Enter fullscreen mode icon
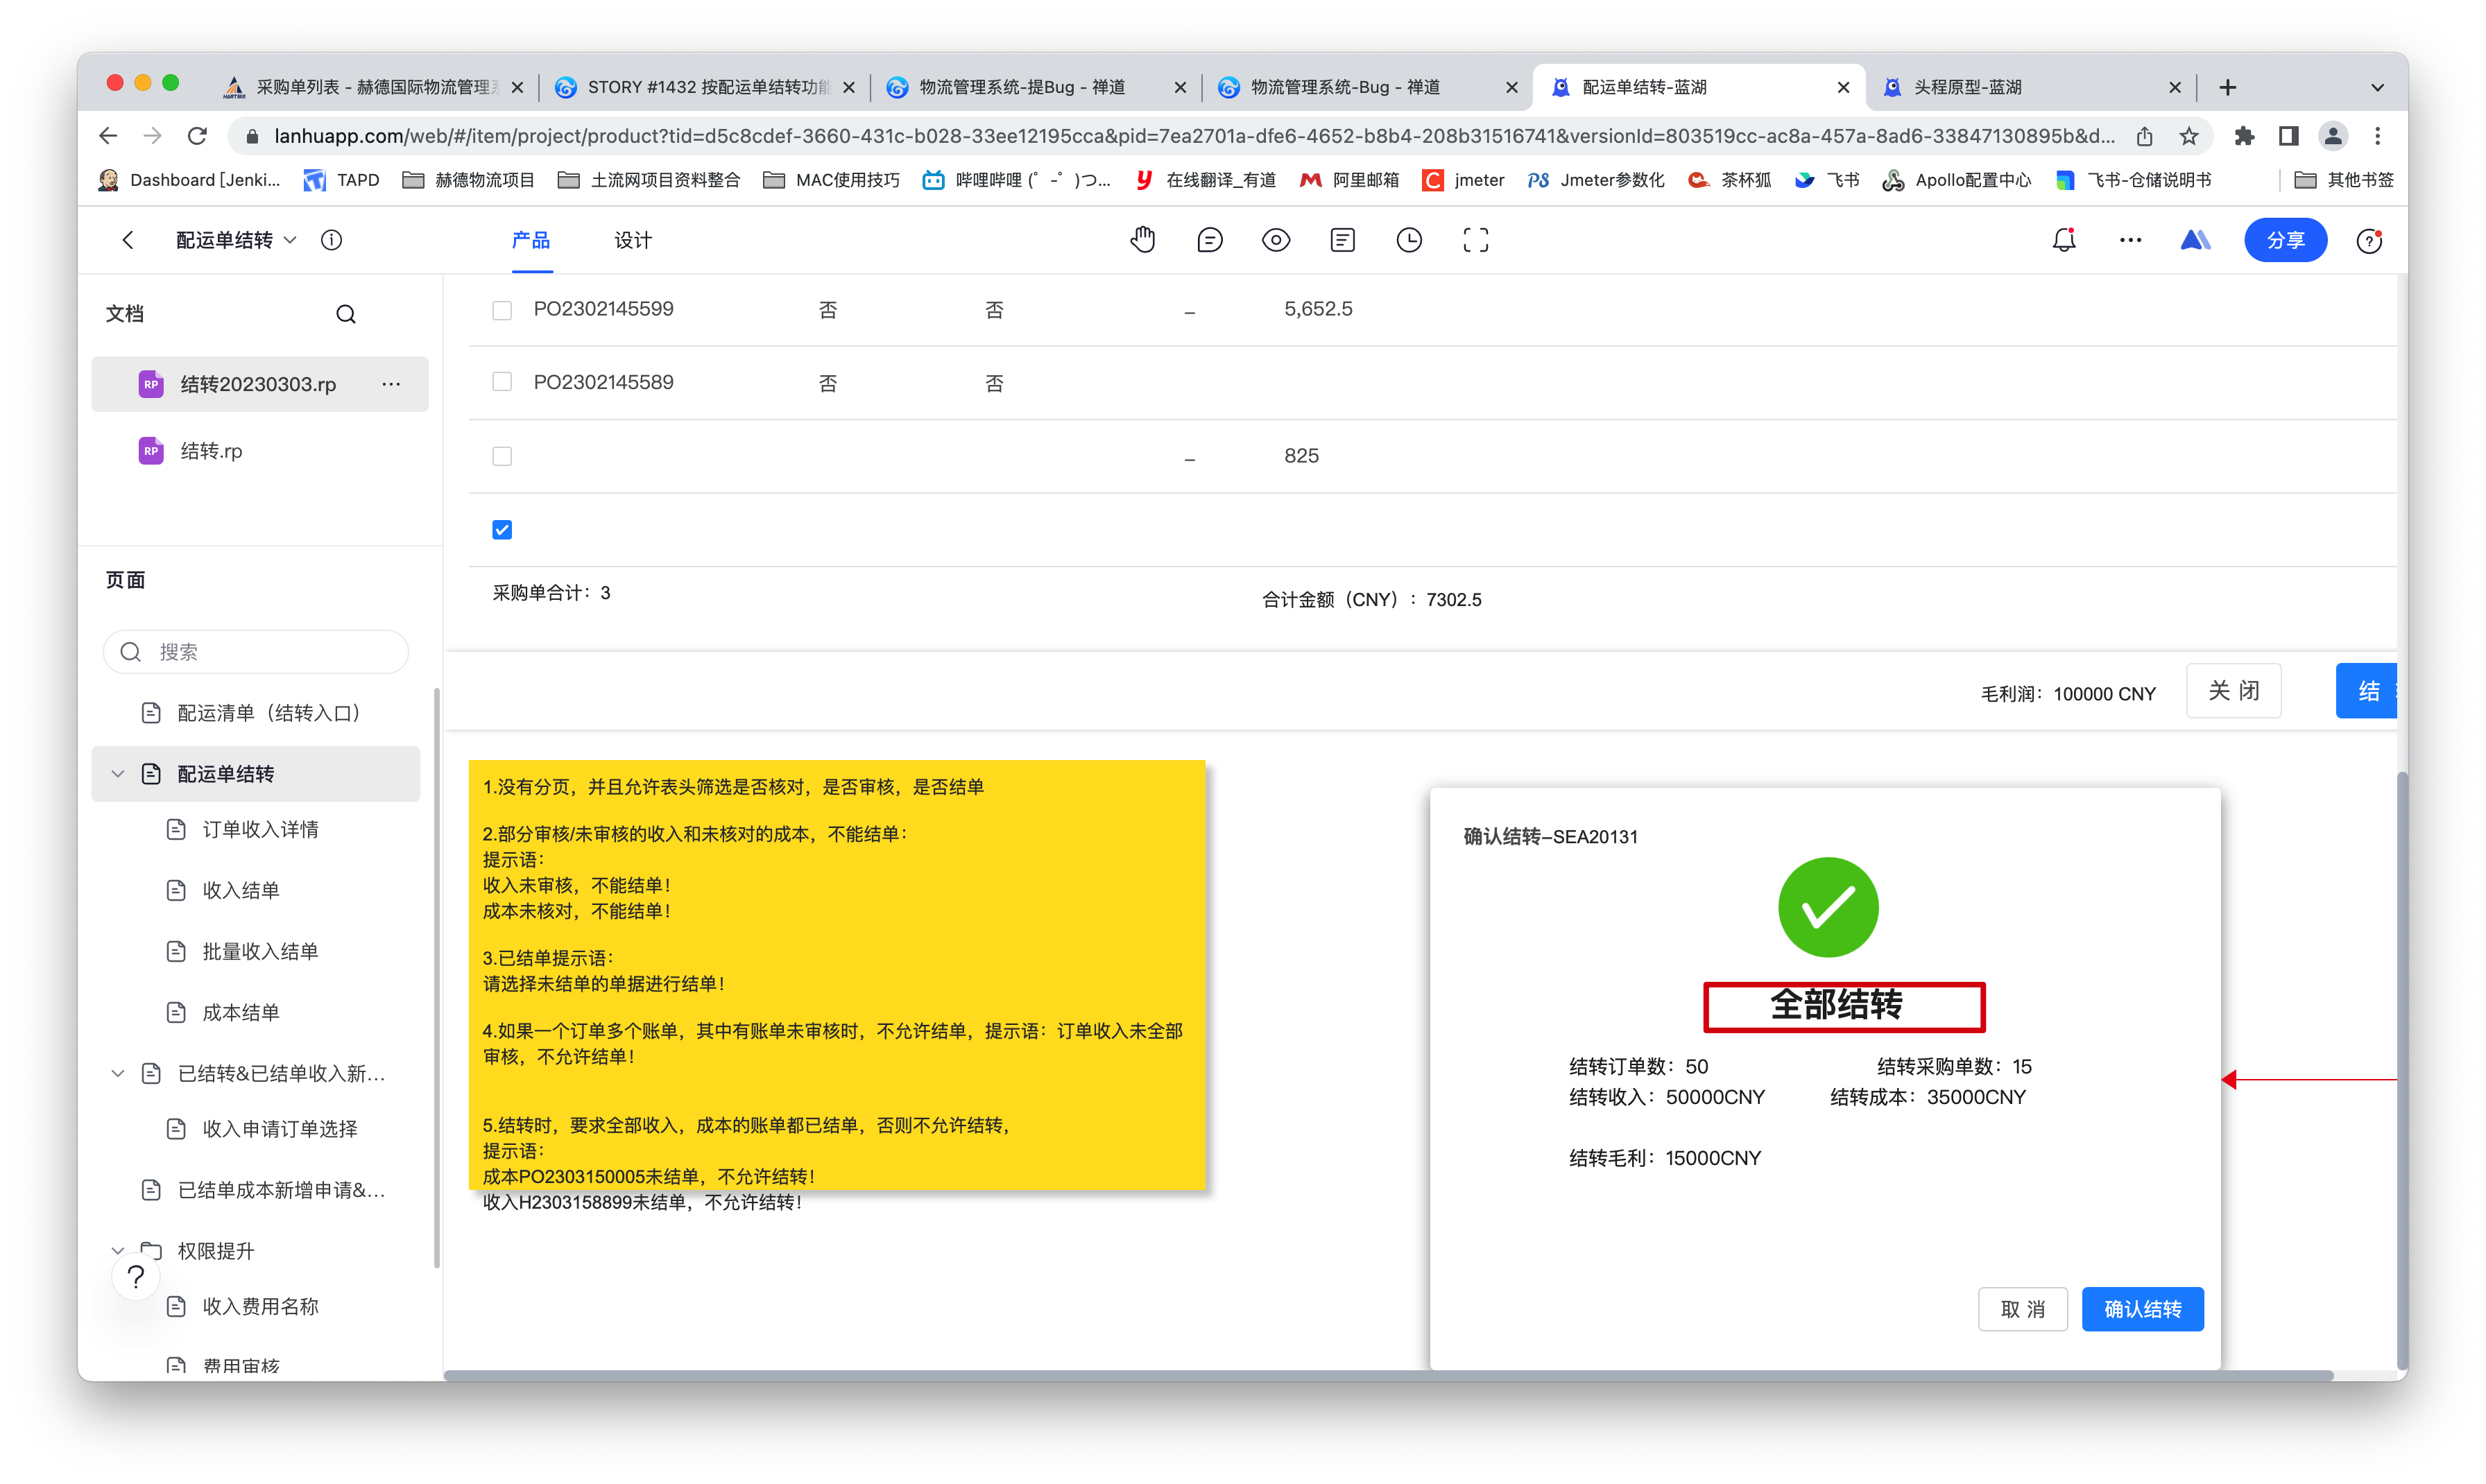2486x1484 pixels. (1475, 240)
